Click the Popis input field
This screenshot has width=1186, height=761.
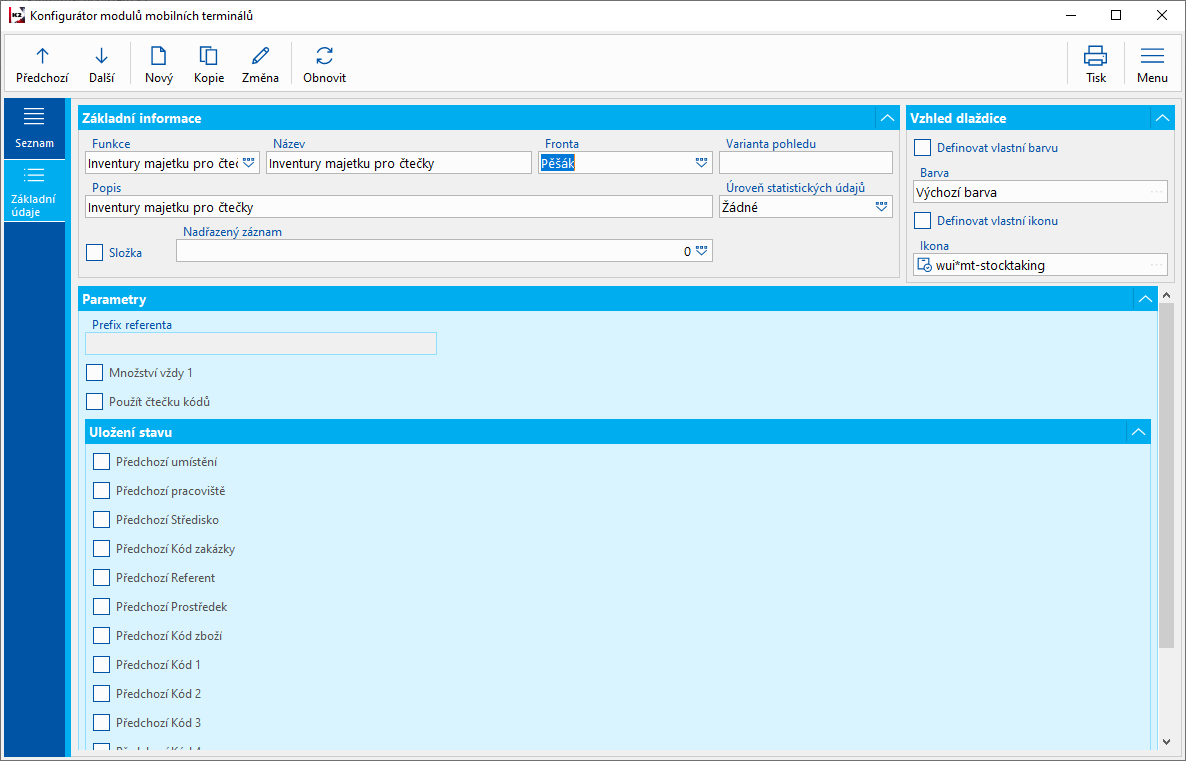click(399, 207)
